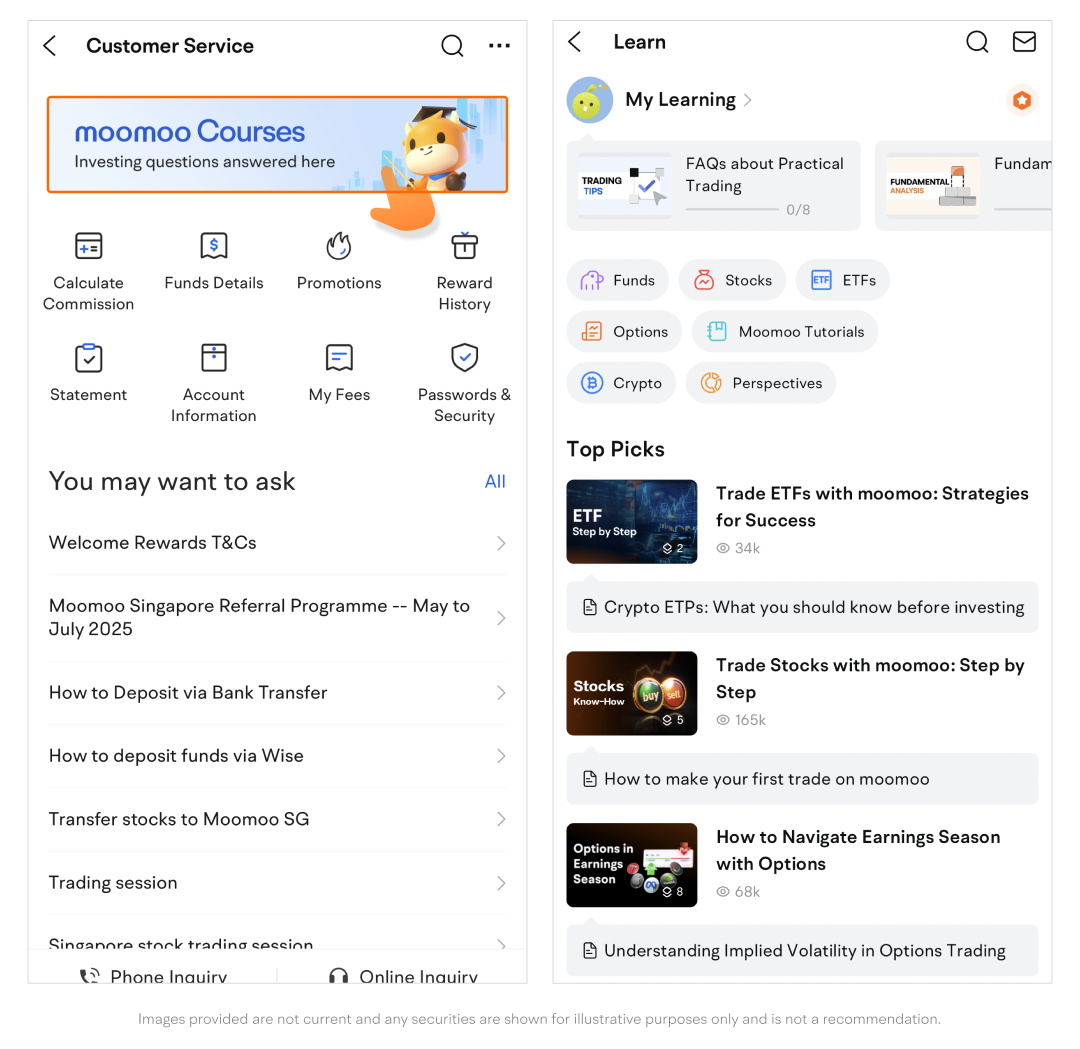Open My Learning chevron
1080x1049 pixels.
coord(748,100)
